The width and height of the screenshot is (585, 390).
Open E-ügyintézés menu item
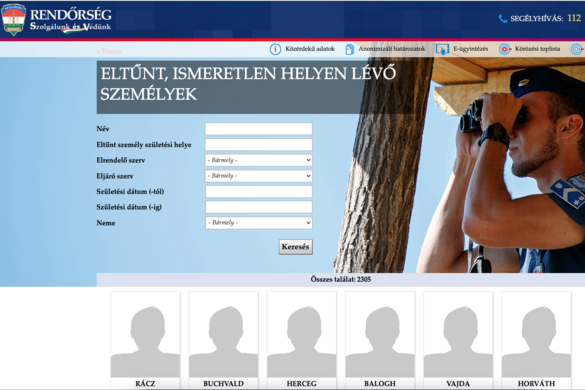470,49
